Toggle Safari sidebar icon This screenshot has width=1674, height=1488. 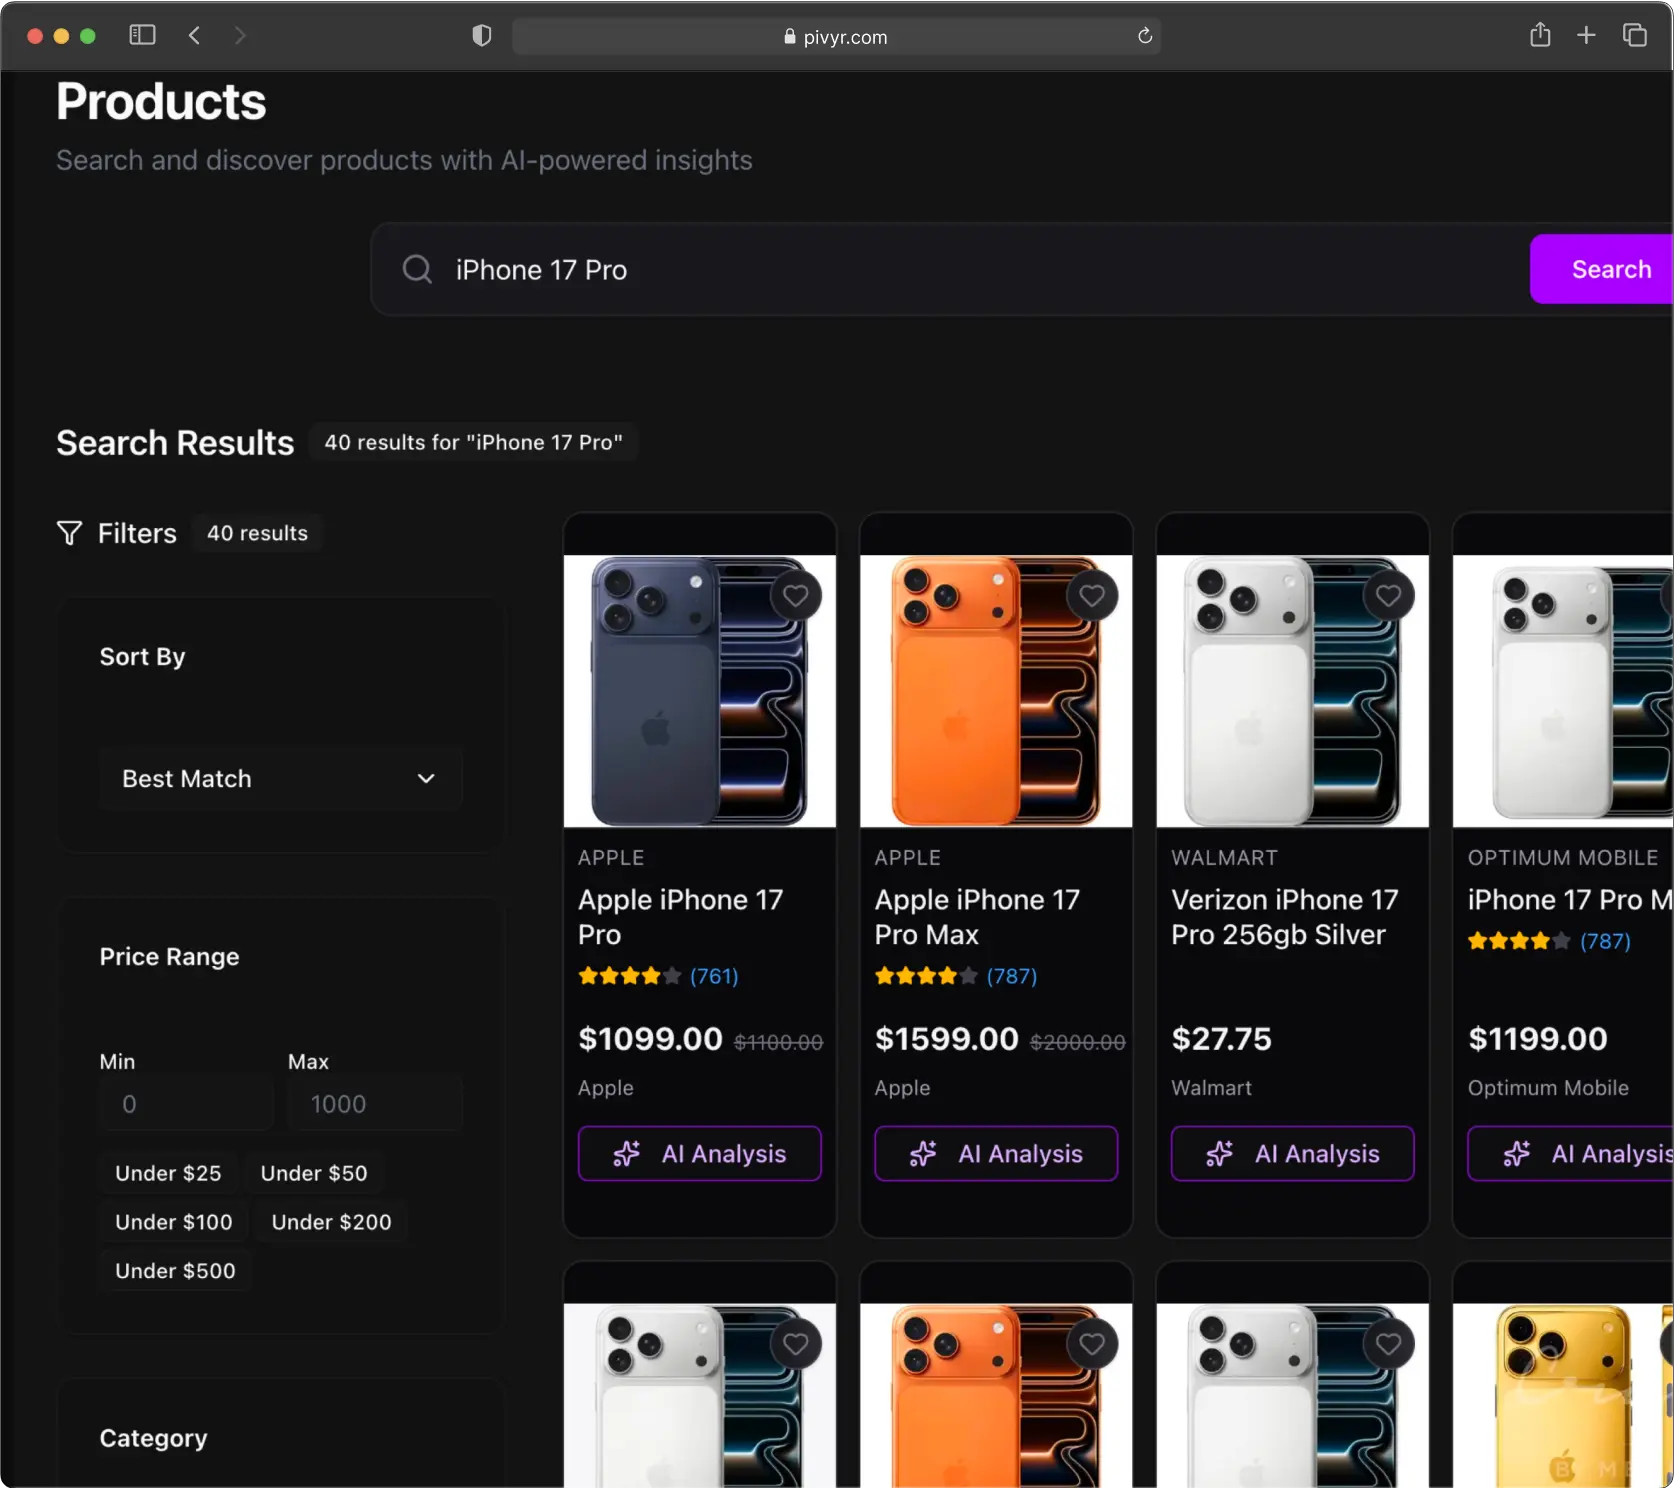click(143, 36)
